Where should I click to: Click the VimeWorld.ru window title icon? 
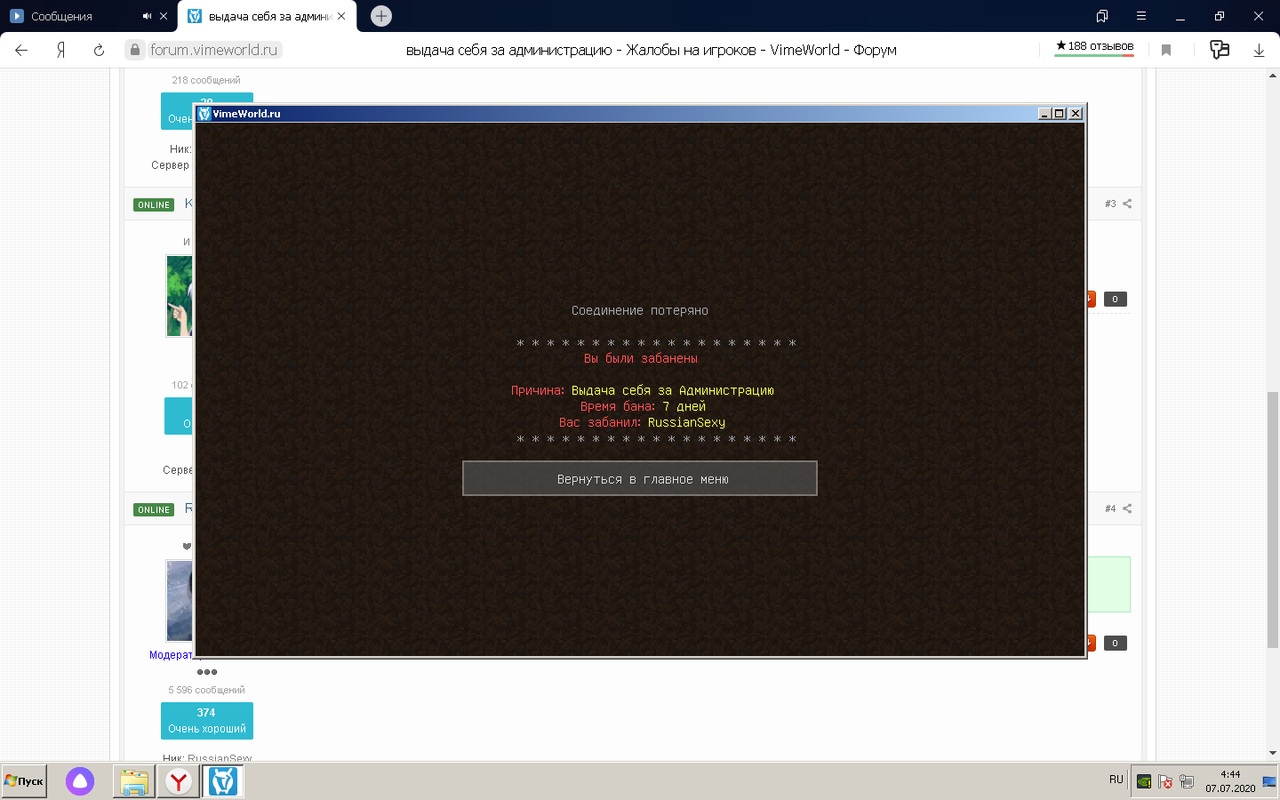[204, 114]
